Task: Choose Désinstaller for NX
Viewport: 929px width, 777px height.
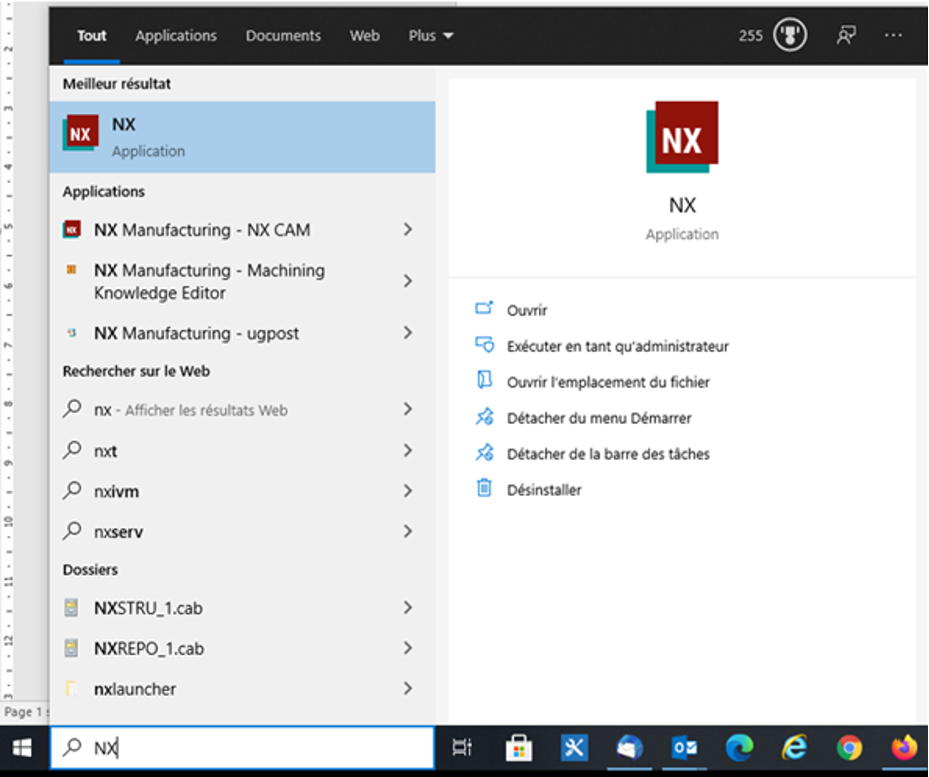Action: 544,490
